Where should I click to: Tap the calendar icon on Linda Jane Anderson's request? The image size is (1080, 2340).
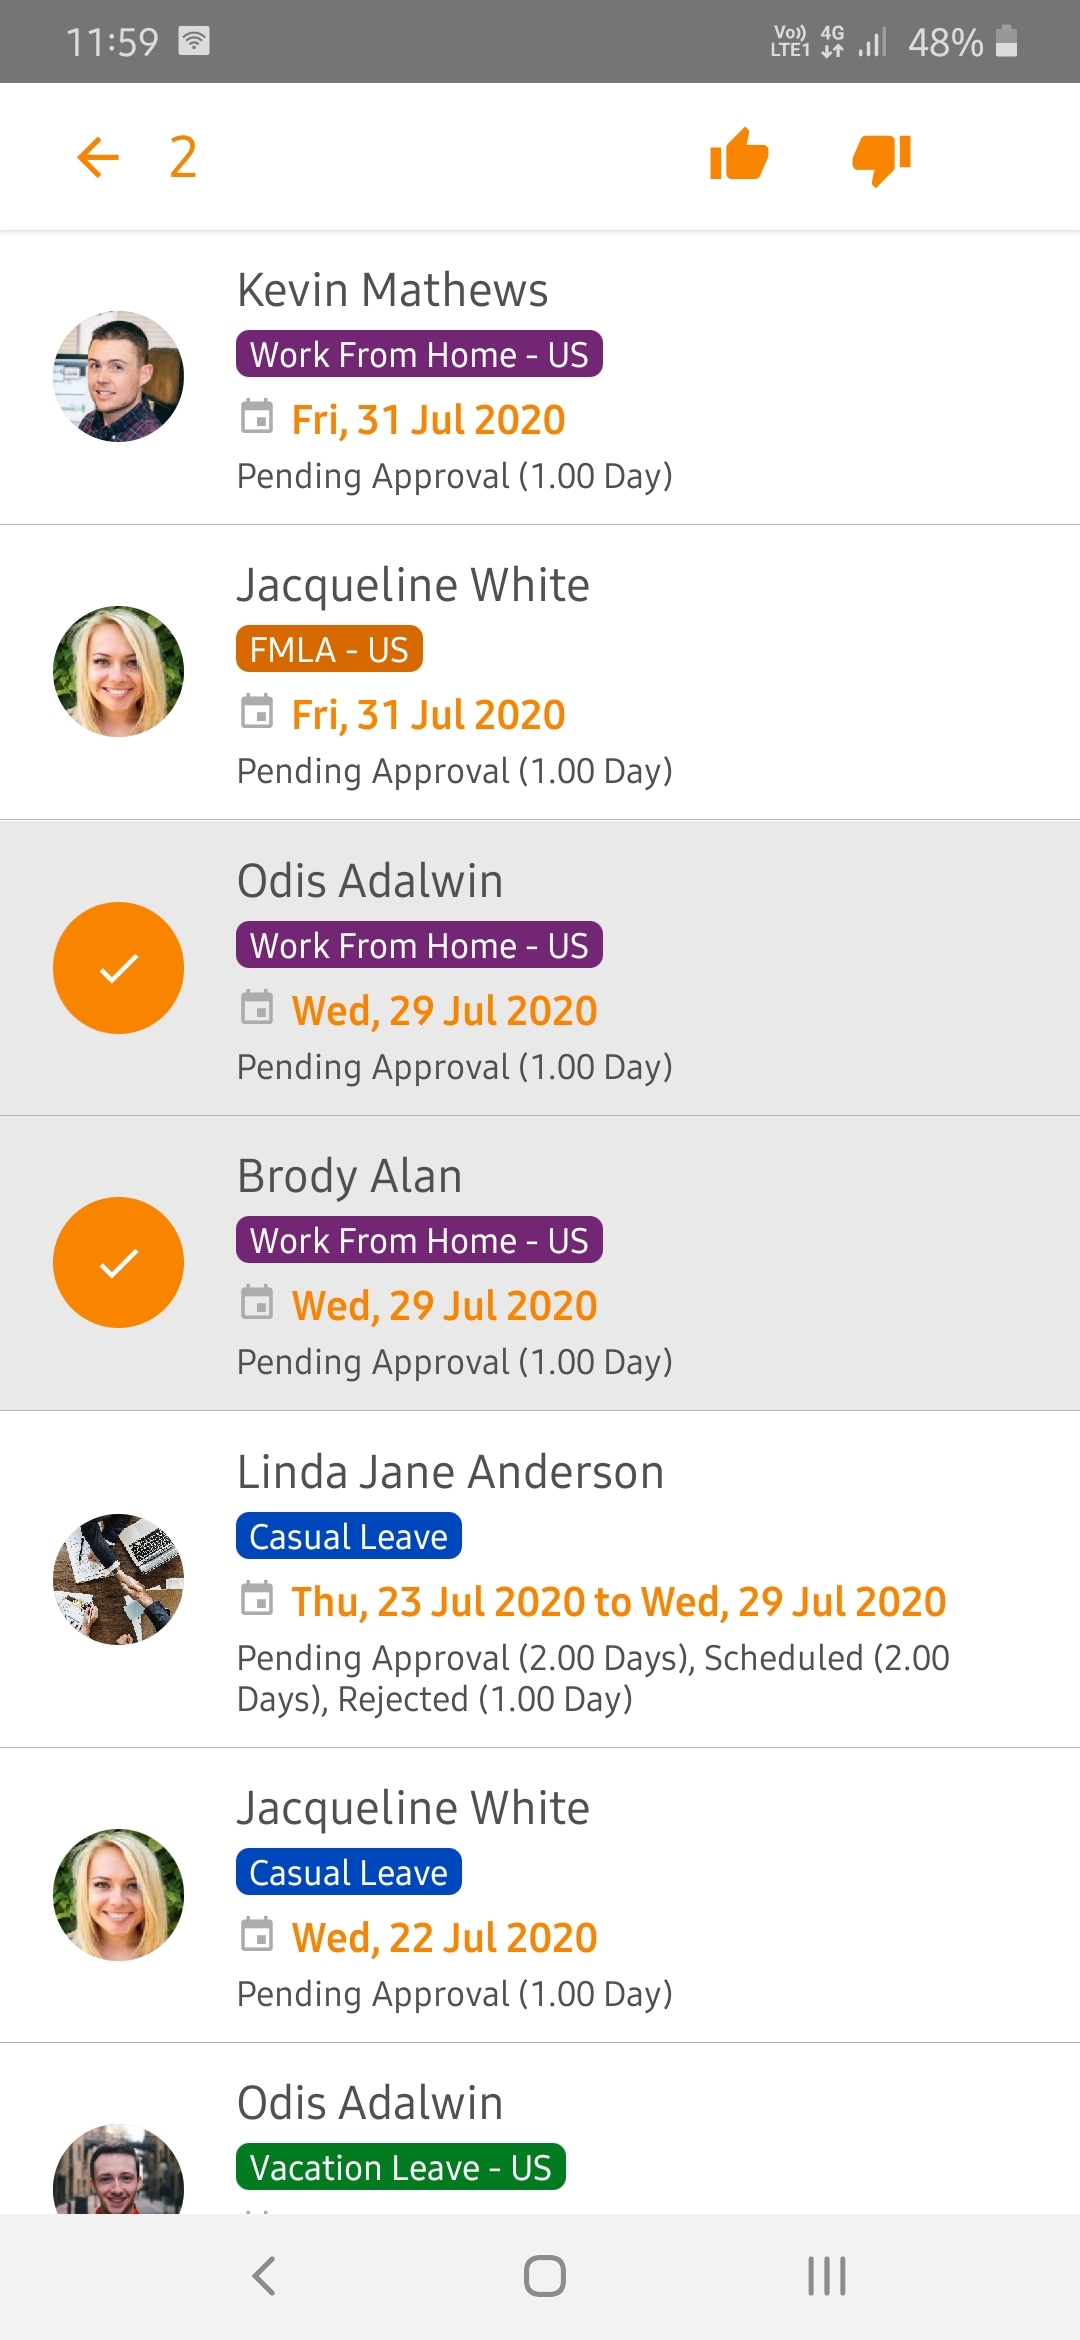[259, 1601]
